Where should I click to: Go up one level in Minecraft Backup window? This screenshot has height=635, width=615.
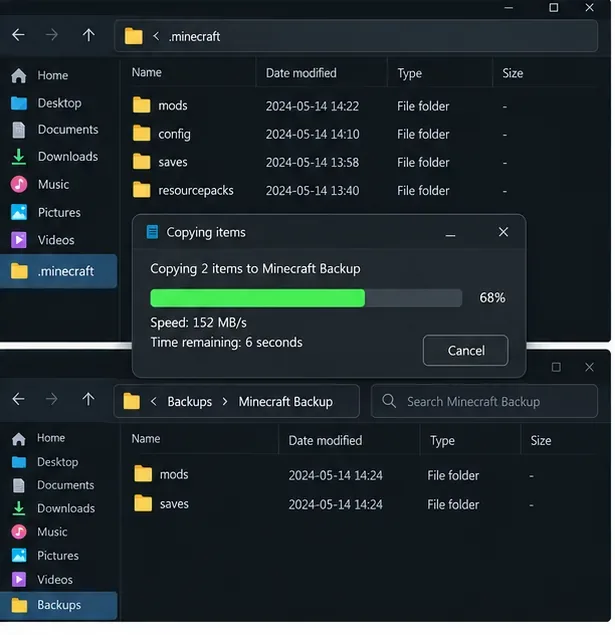tap(88, 399)
